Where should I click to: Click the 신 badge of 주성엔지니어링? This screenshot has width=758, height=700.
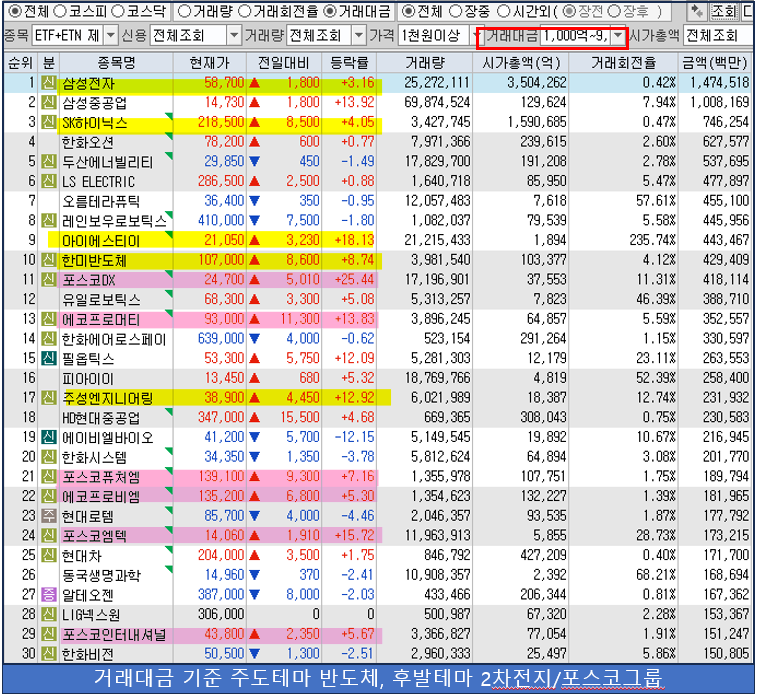pyautogui.click(x=48, y=398)
